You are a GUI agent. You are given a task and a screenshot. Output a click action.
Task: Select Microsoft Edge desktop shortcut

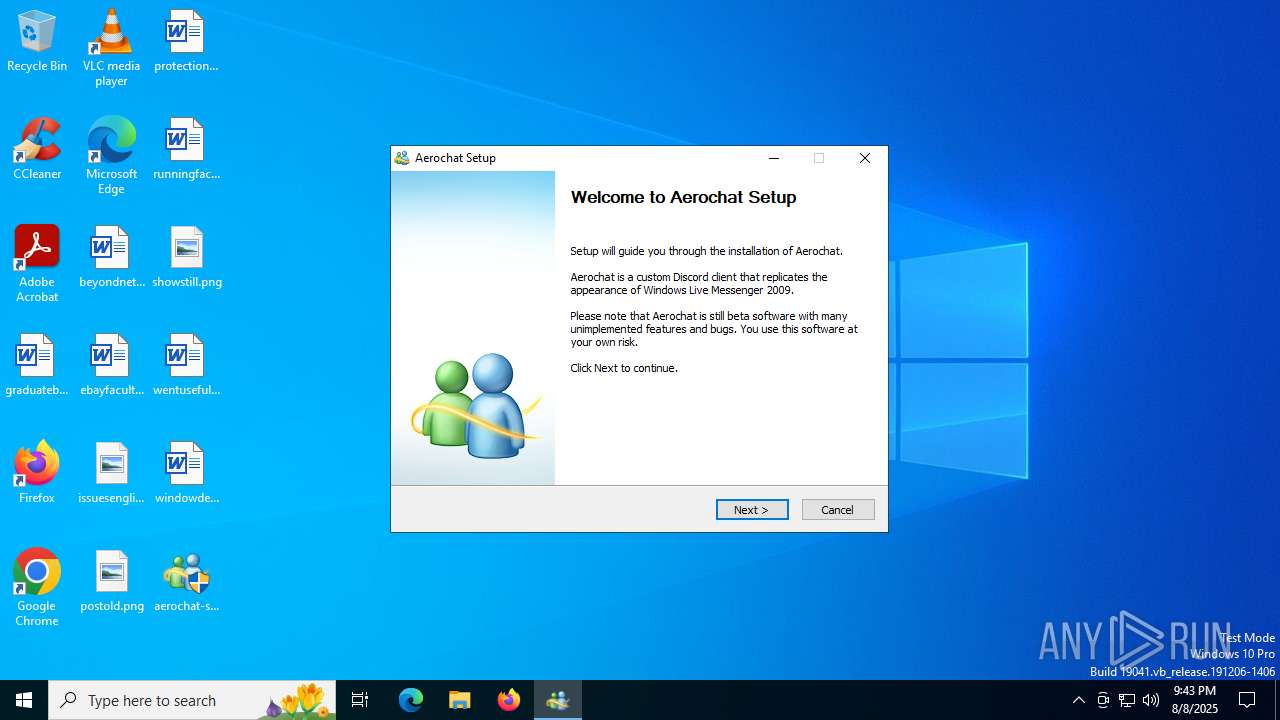[x=111, y=156]
